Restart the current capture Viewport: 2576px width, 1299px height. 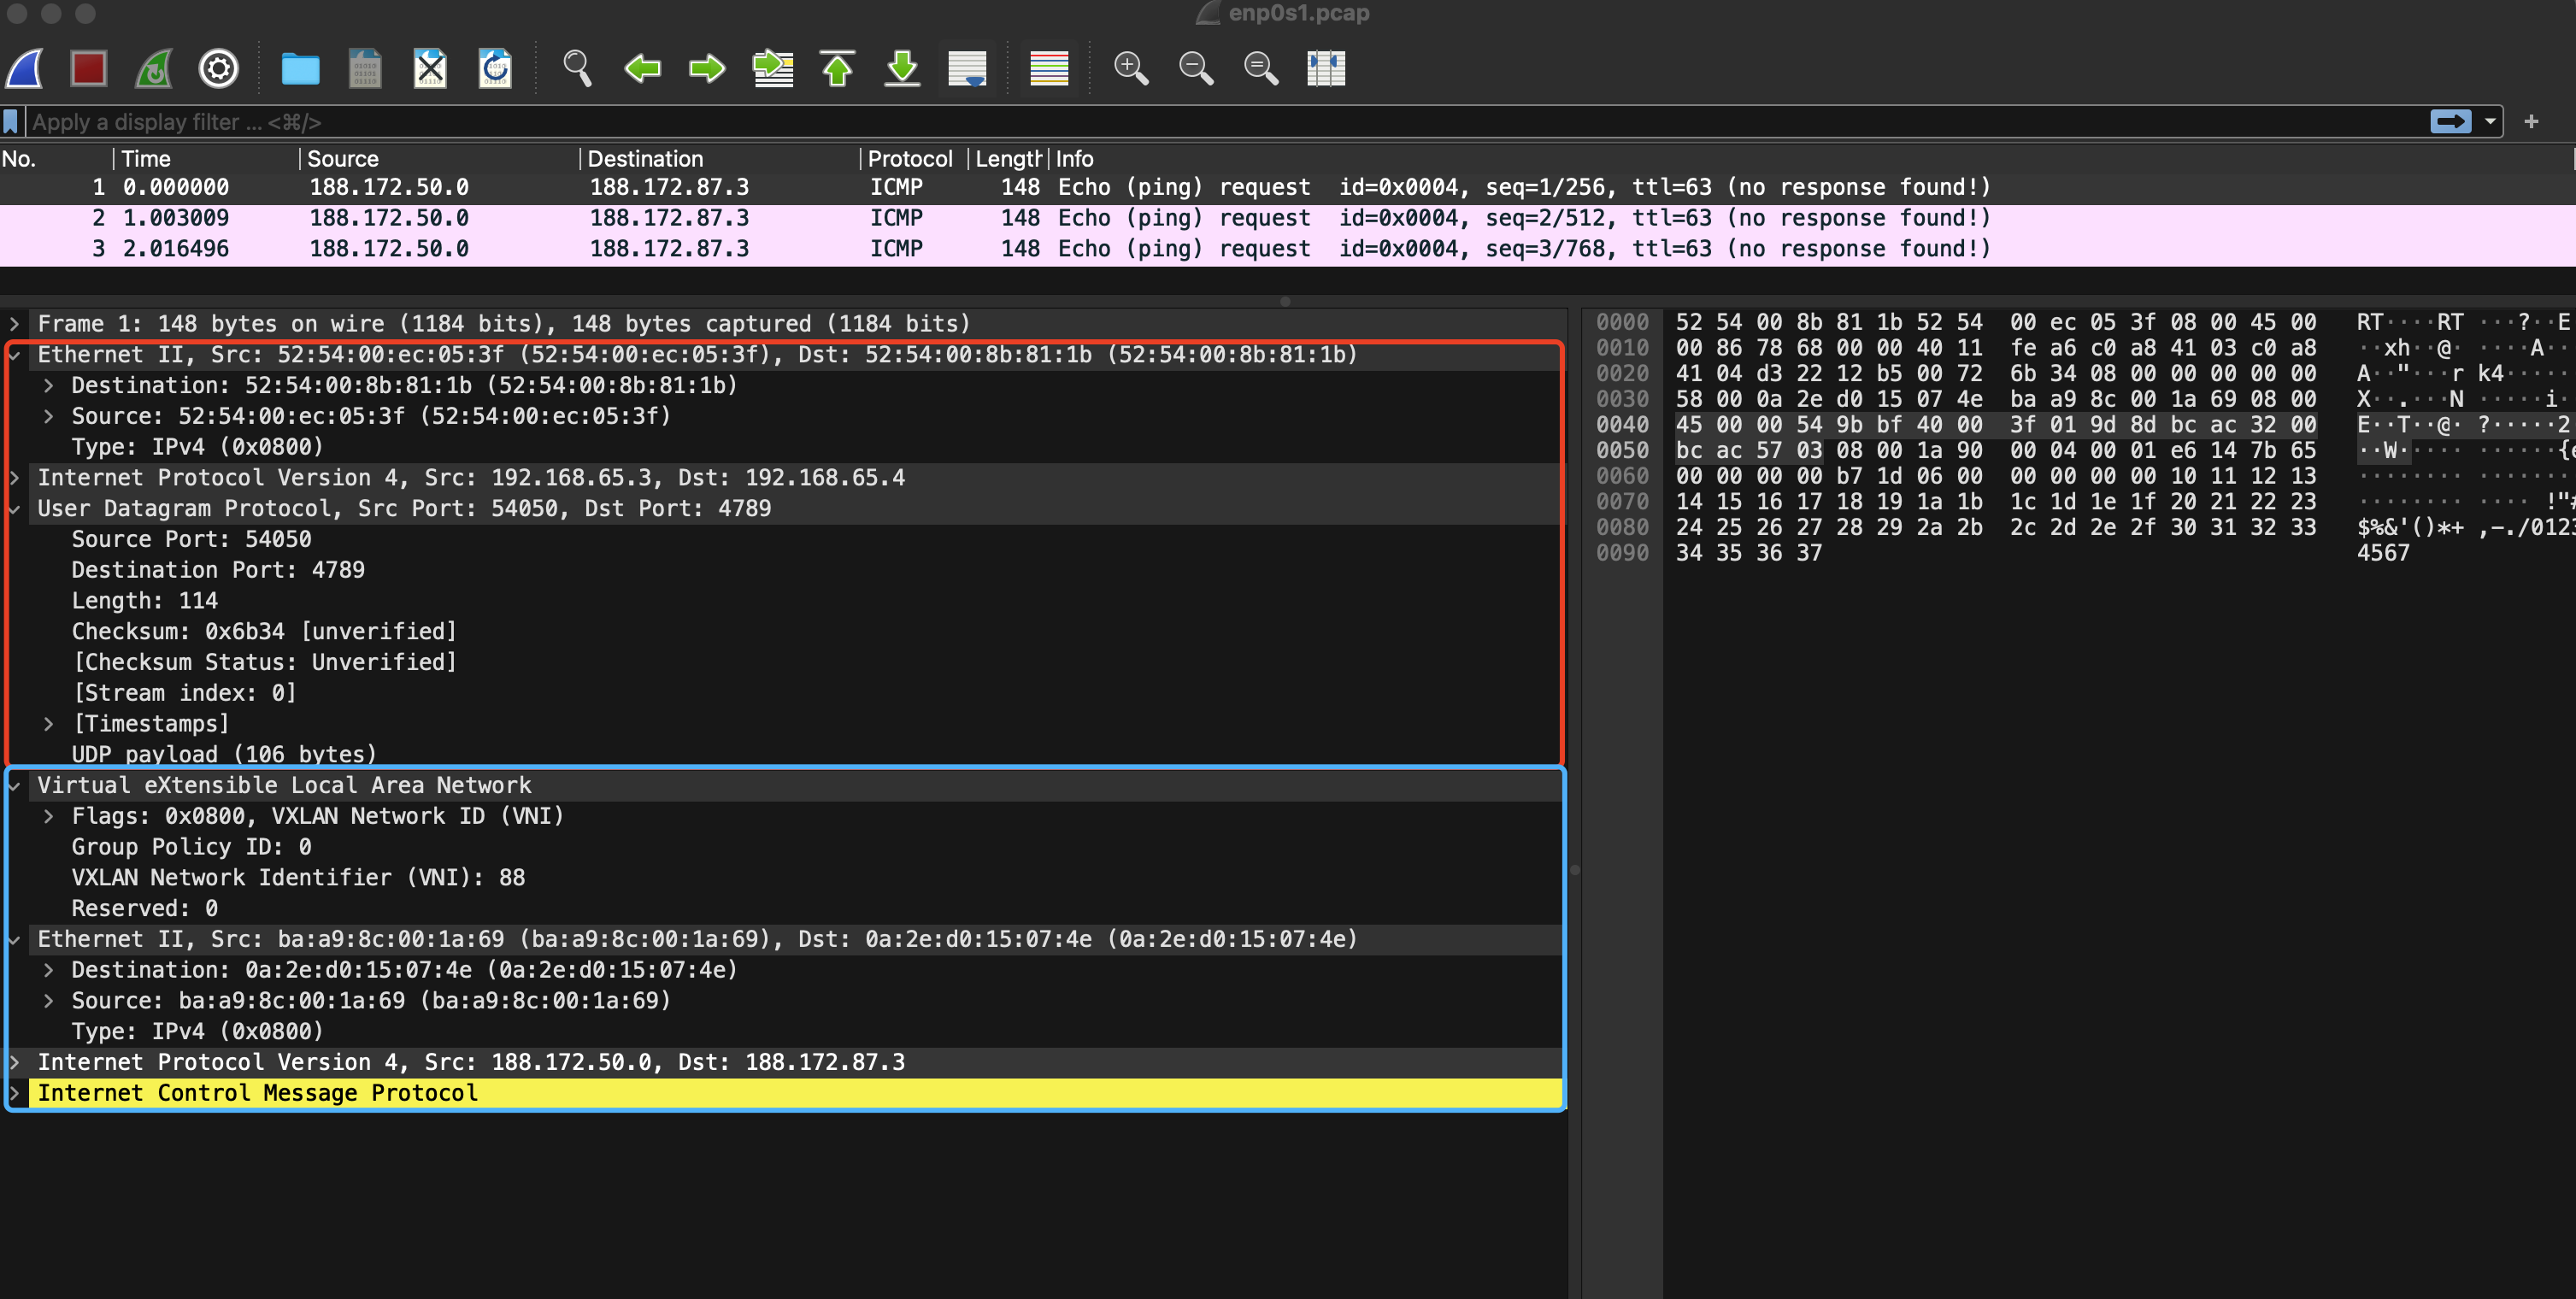click(x=154, y=68)
